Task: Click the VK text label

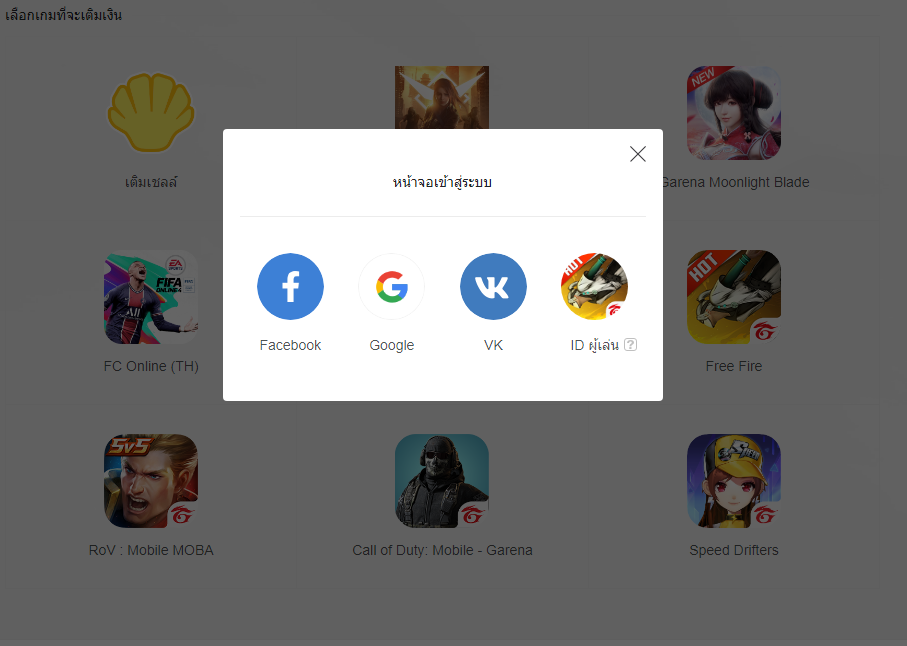Action: [x=493, y=345]
